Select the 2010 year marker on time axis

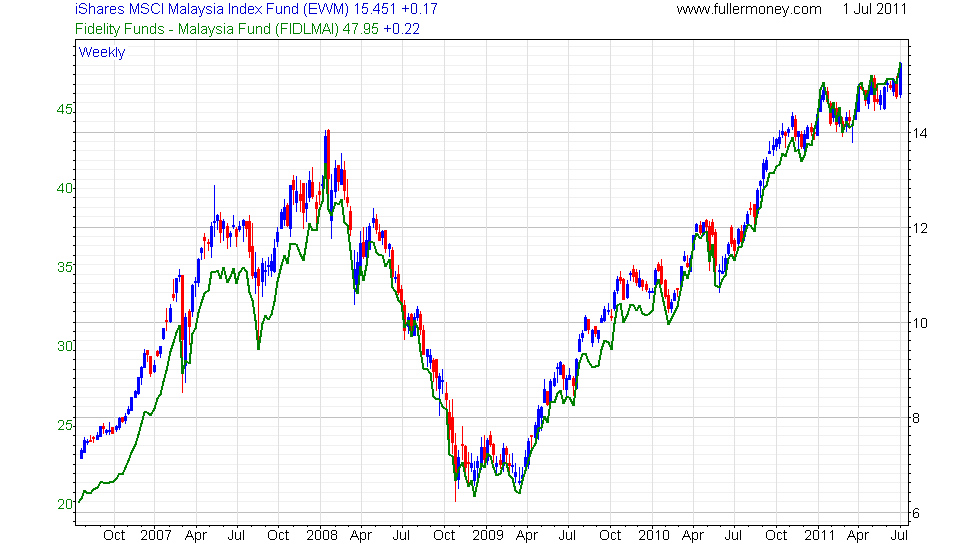tap(653, 535)
